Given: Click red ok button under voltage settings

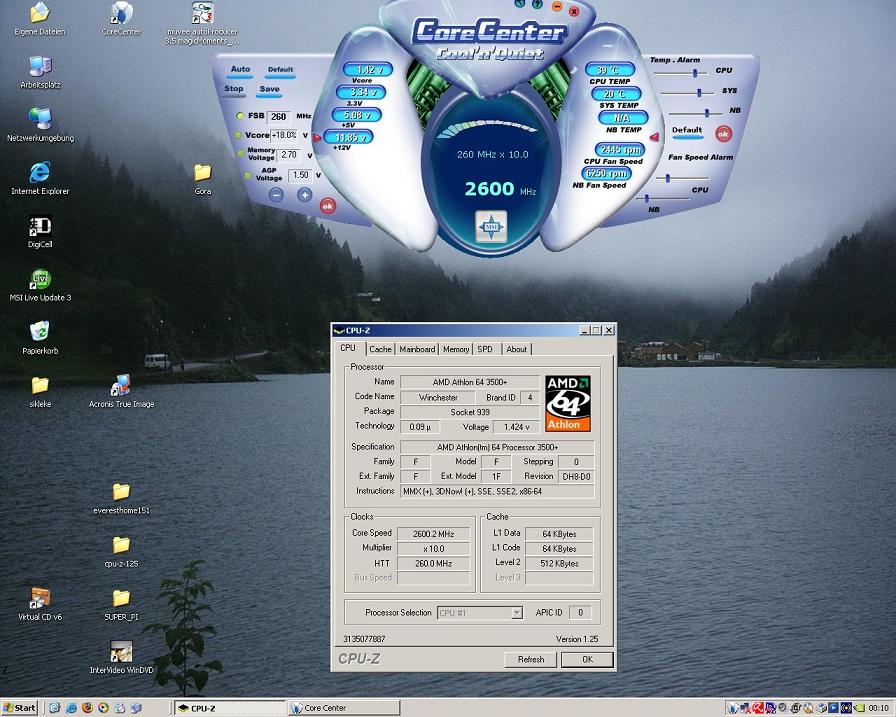Looking at the screenshot, I should pos(327,206).
